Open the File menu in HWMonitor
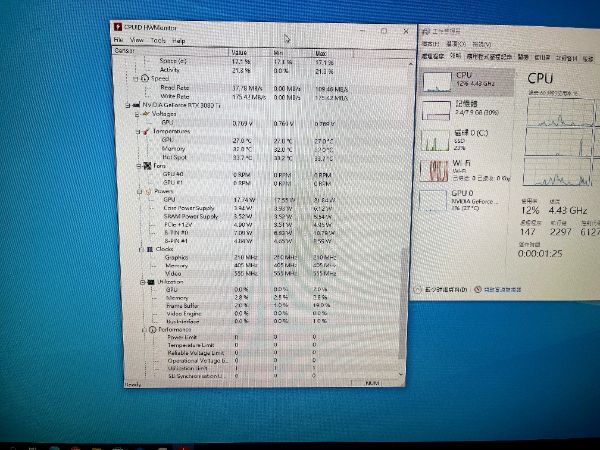 coord(118,39)
